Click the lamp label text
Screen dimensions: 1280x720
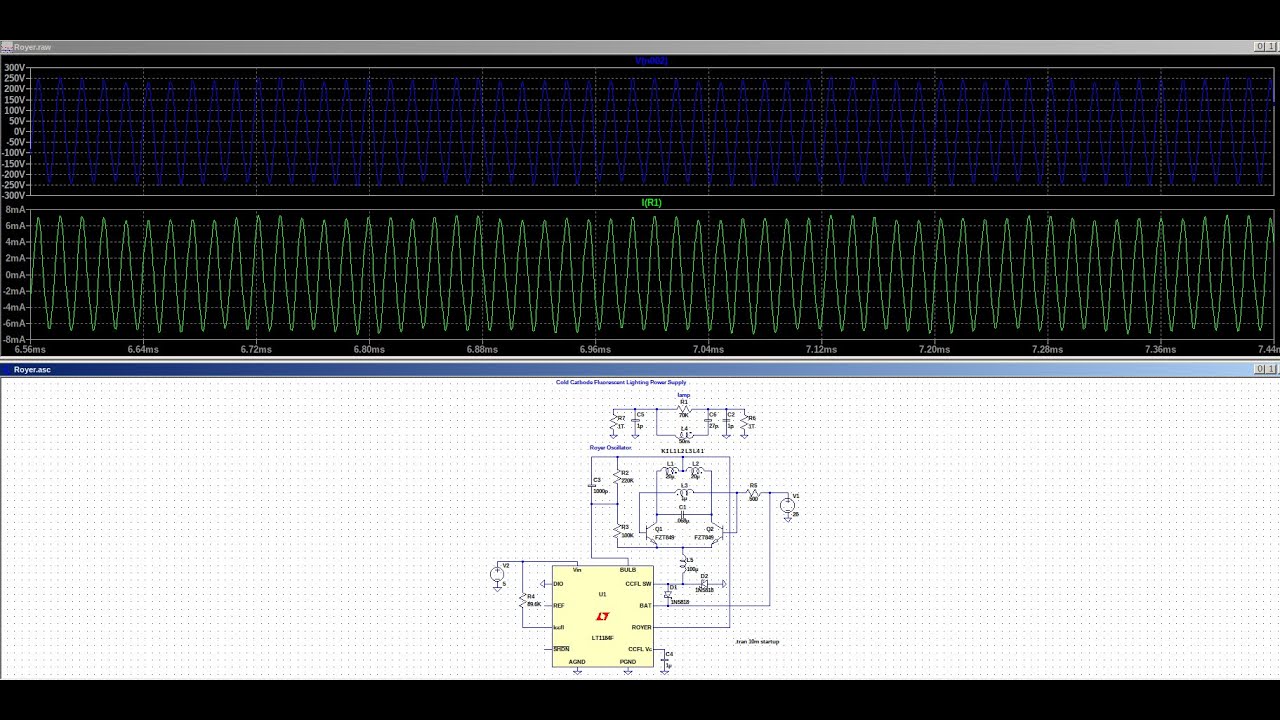click(x=683, y=395)
